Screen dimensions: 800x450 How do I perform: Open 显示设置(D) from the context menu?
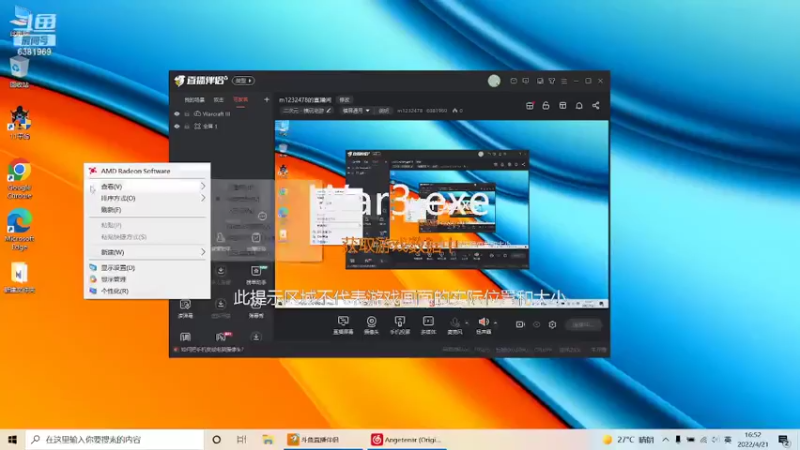tap(147, 267)
